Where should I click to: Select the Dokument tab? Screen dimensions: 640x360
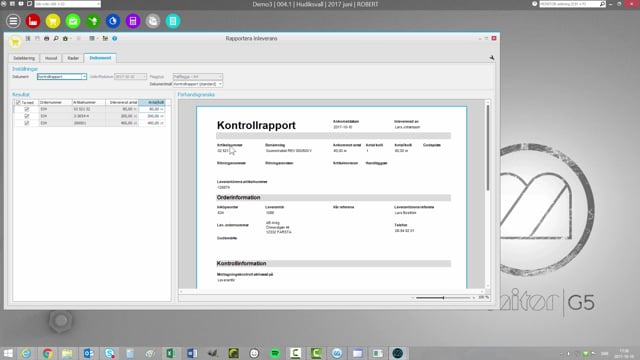tap(100, 58)
